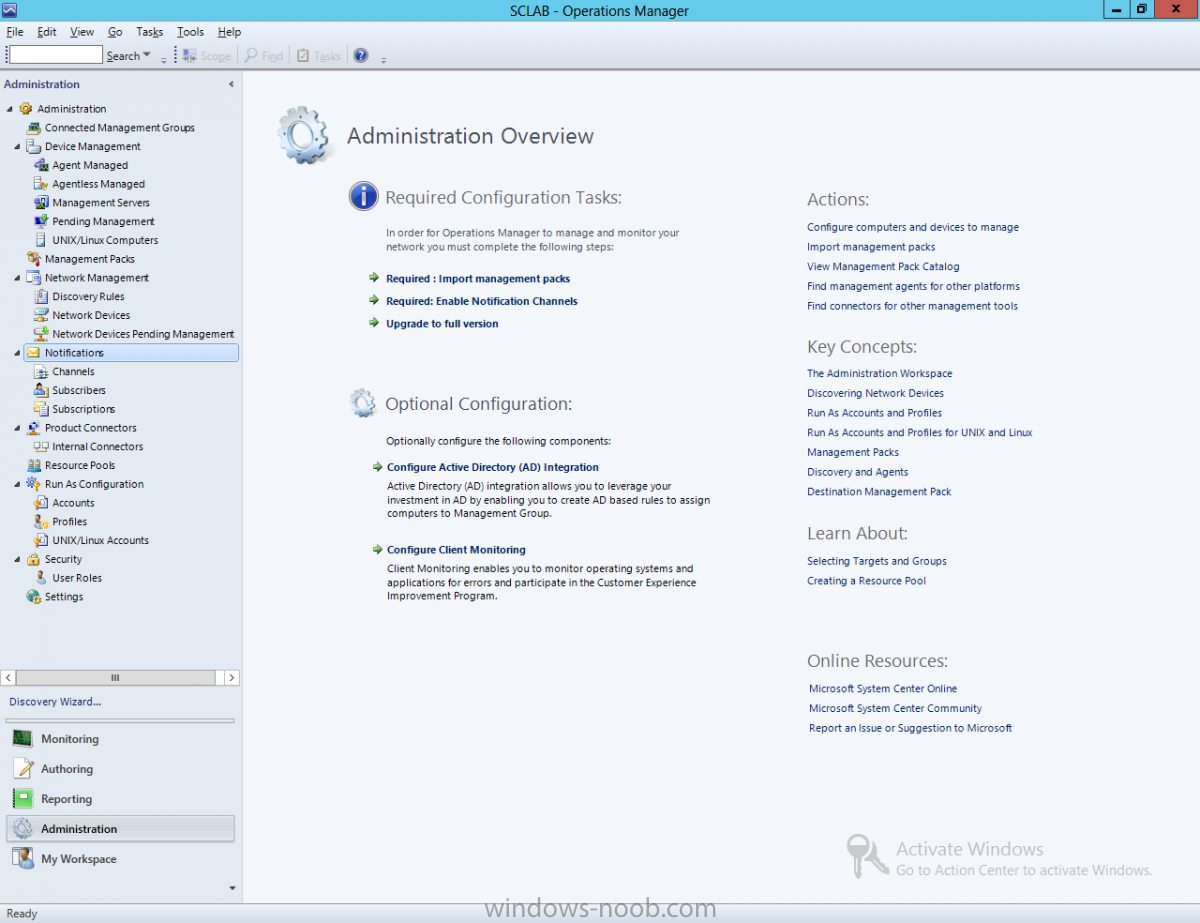Collapse the Security tree node

tap(18, 560)
